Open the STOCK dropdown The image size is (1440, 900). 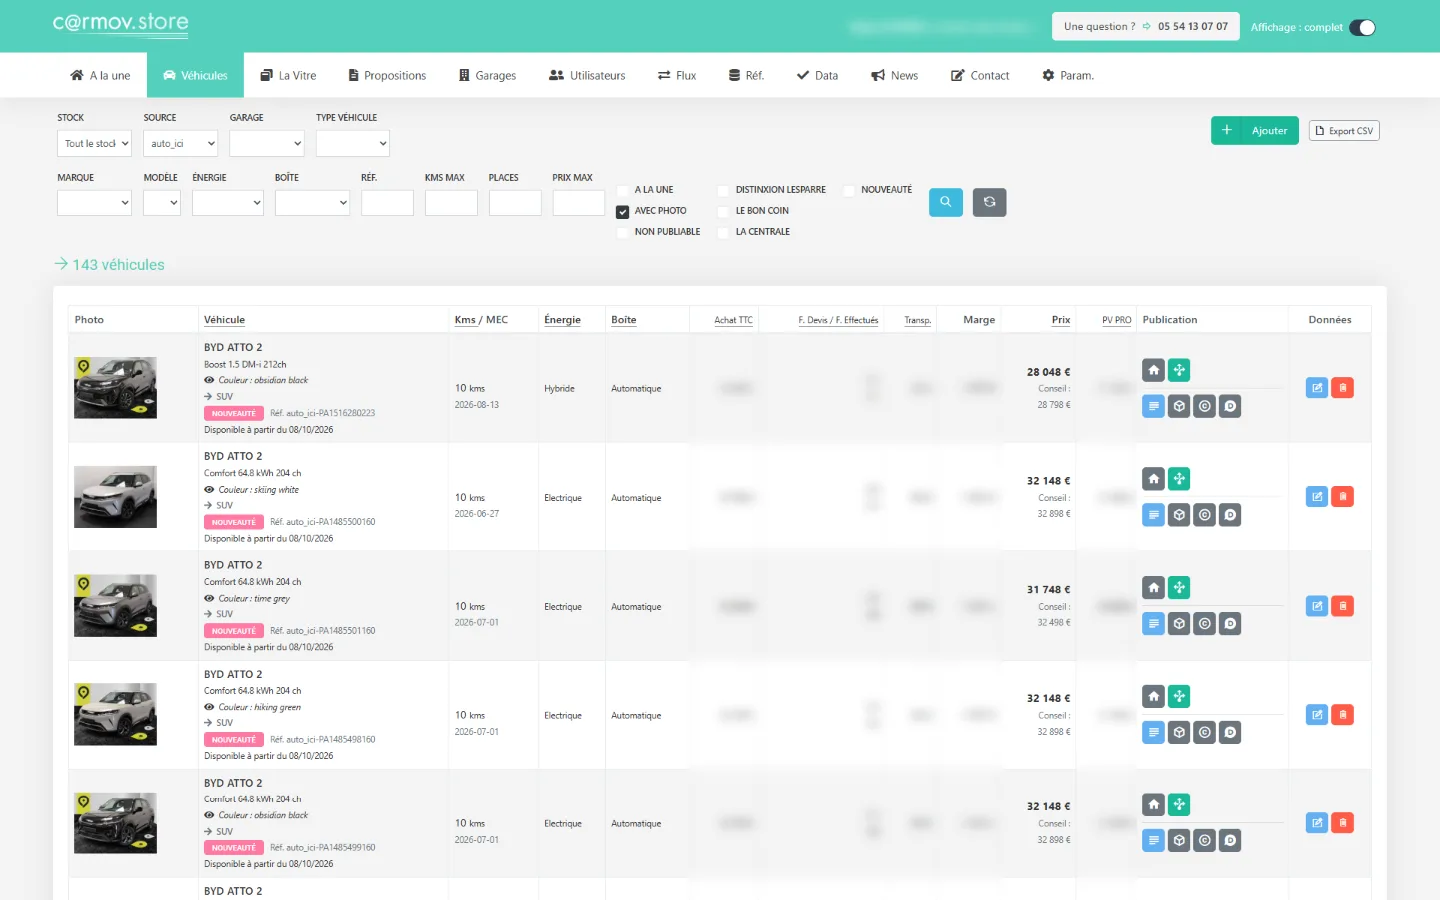coord(94,144)
